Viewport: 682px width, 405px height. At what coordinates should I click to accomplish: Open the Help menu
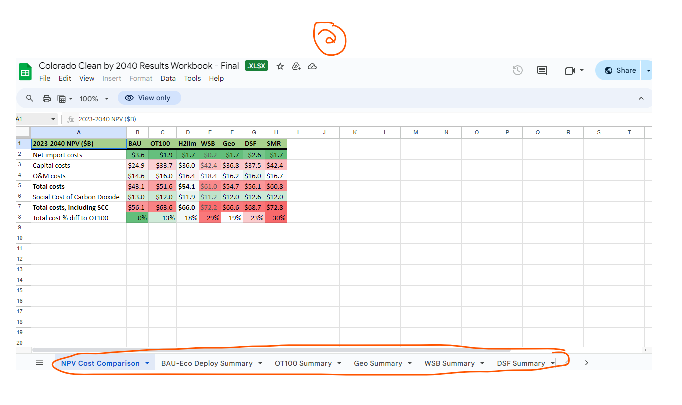(x=216, y=79)
